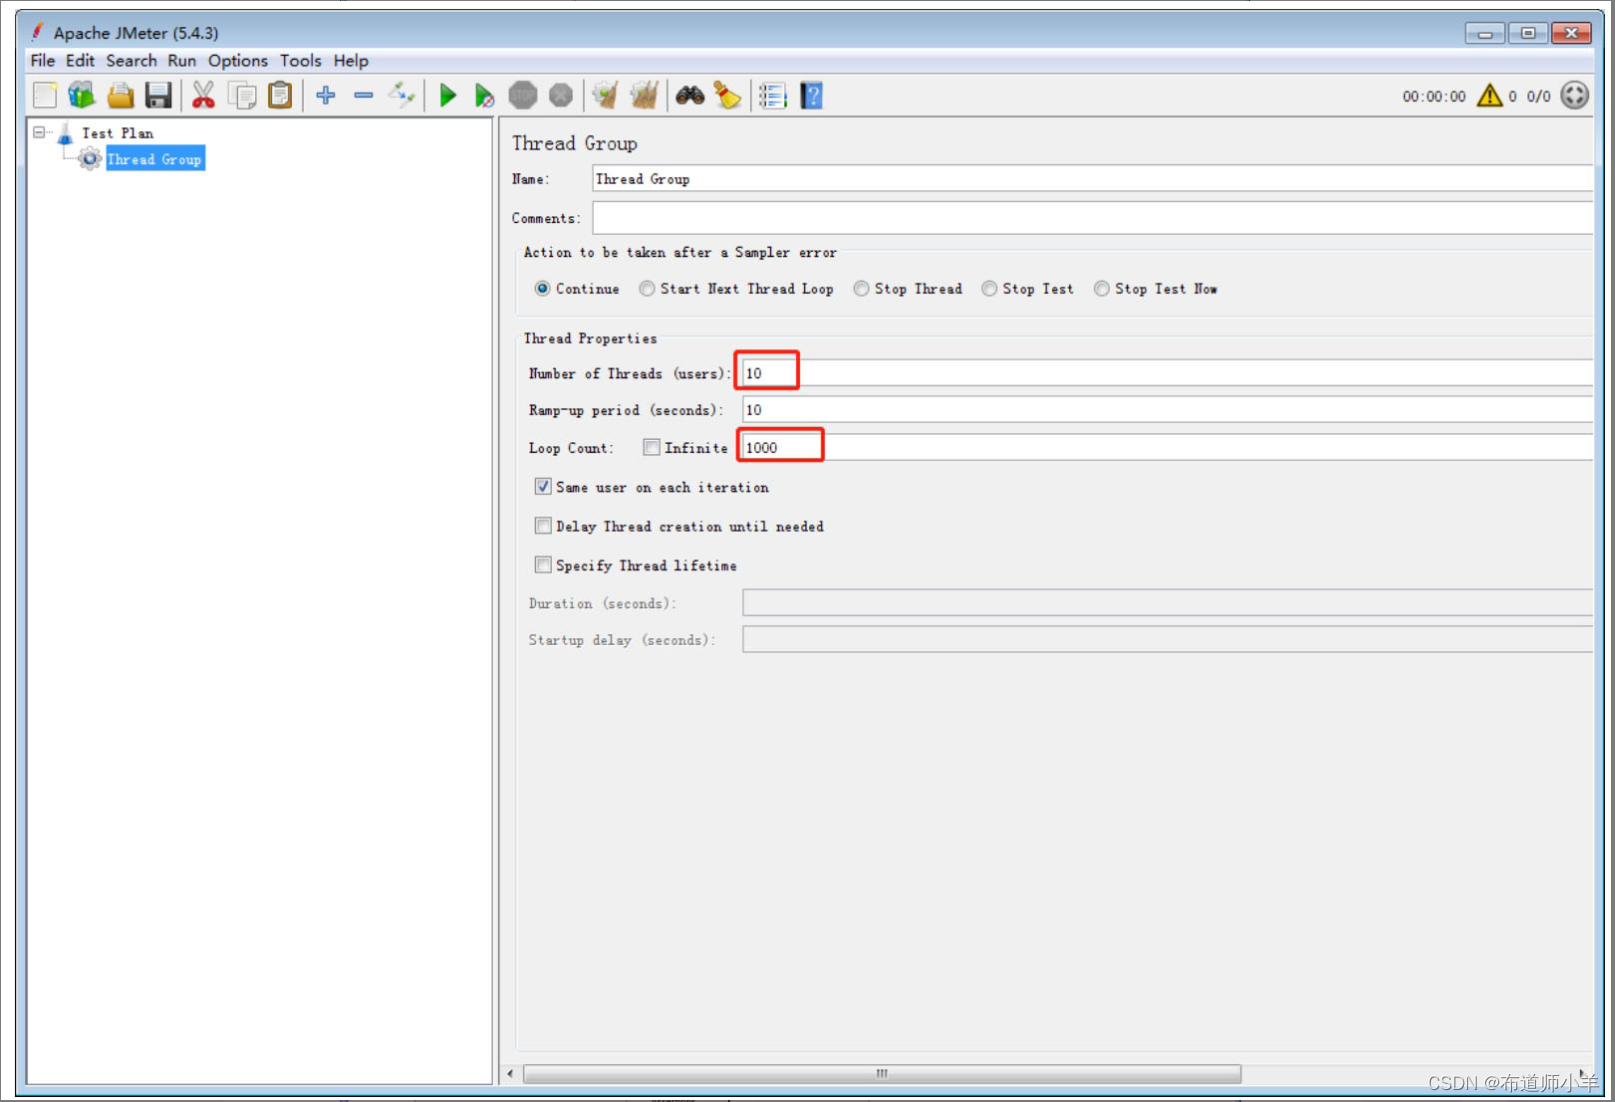Save the test plan with floppy icon
Viewport: 1615px width, 1102px height.
click(x=158, y=96)
